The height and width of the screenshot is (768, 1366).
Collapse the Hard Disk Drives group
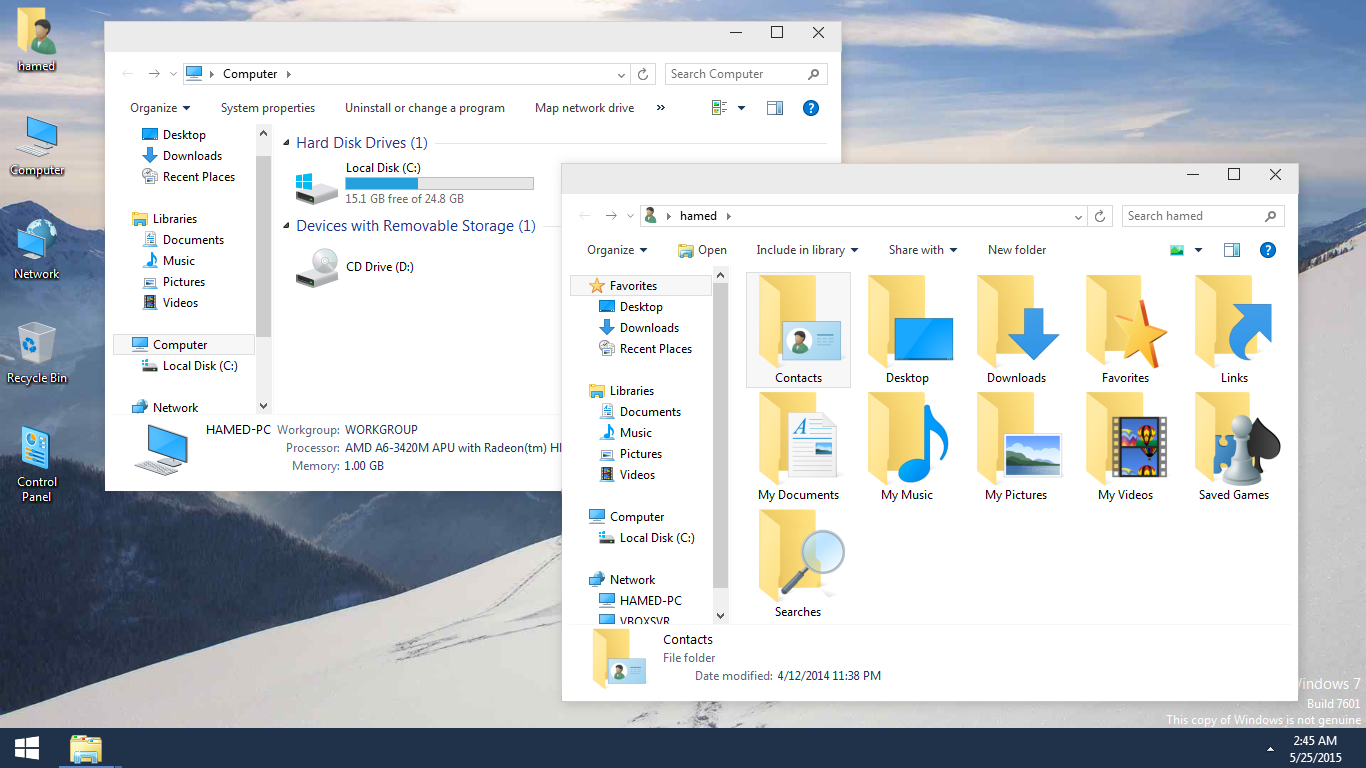(x=287, y=144)
